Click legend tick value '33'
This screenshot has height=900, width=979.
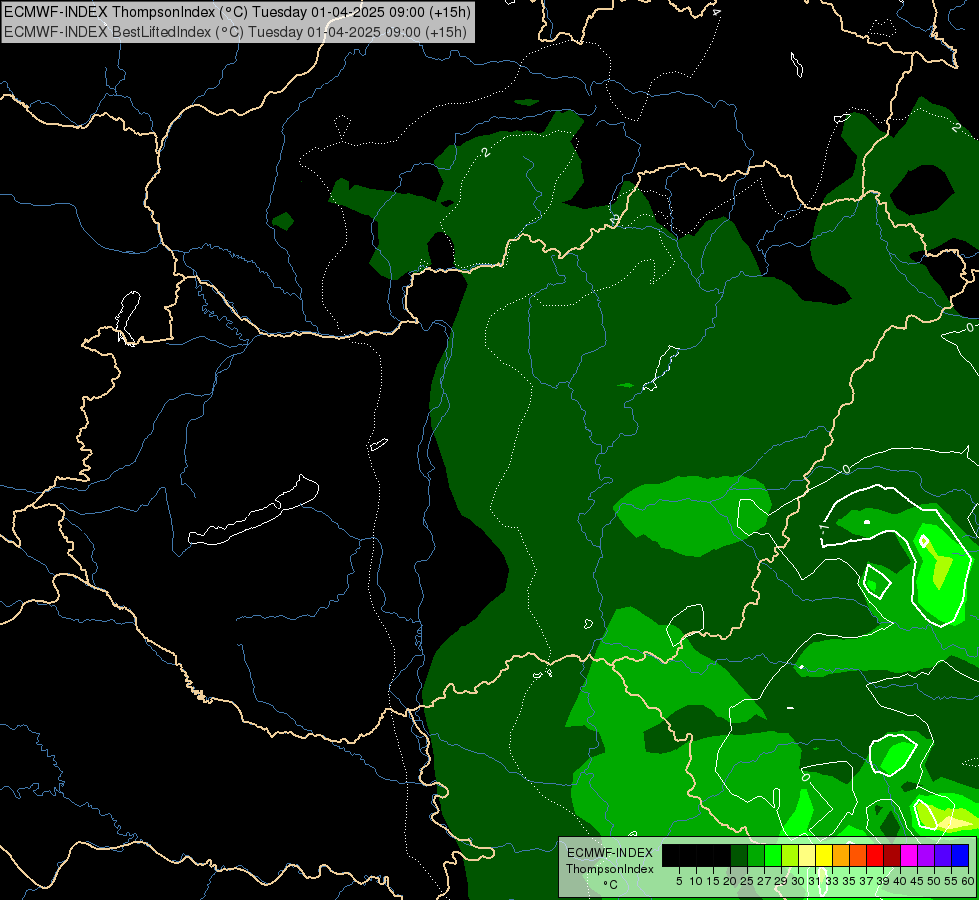(x=832, y=881)
